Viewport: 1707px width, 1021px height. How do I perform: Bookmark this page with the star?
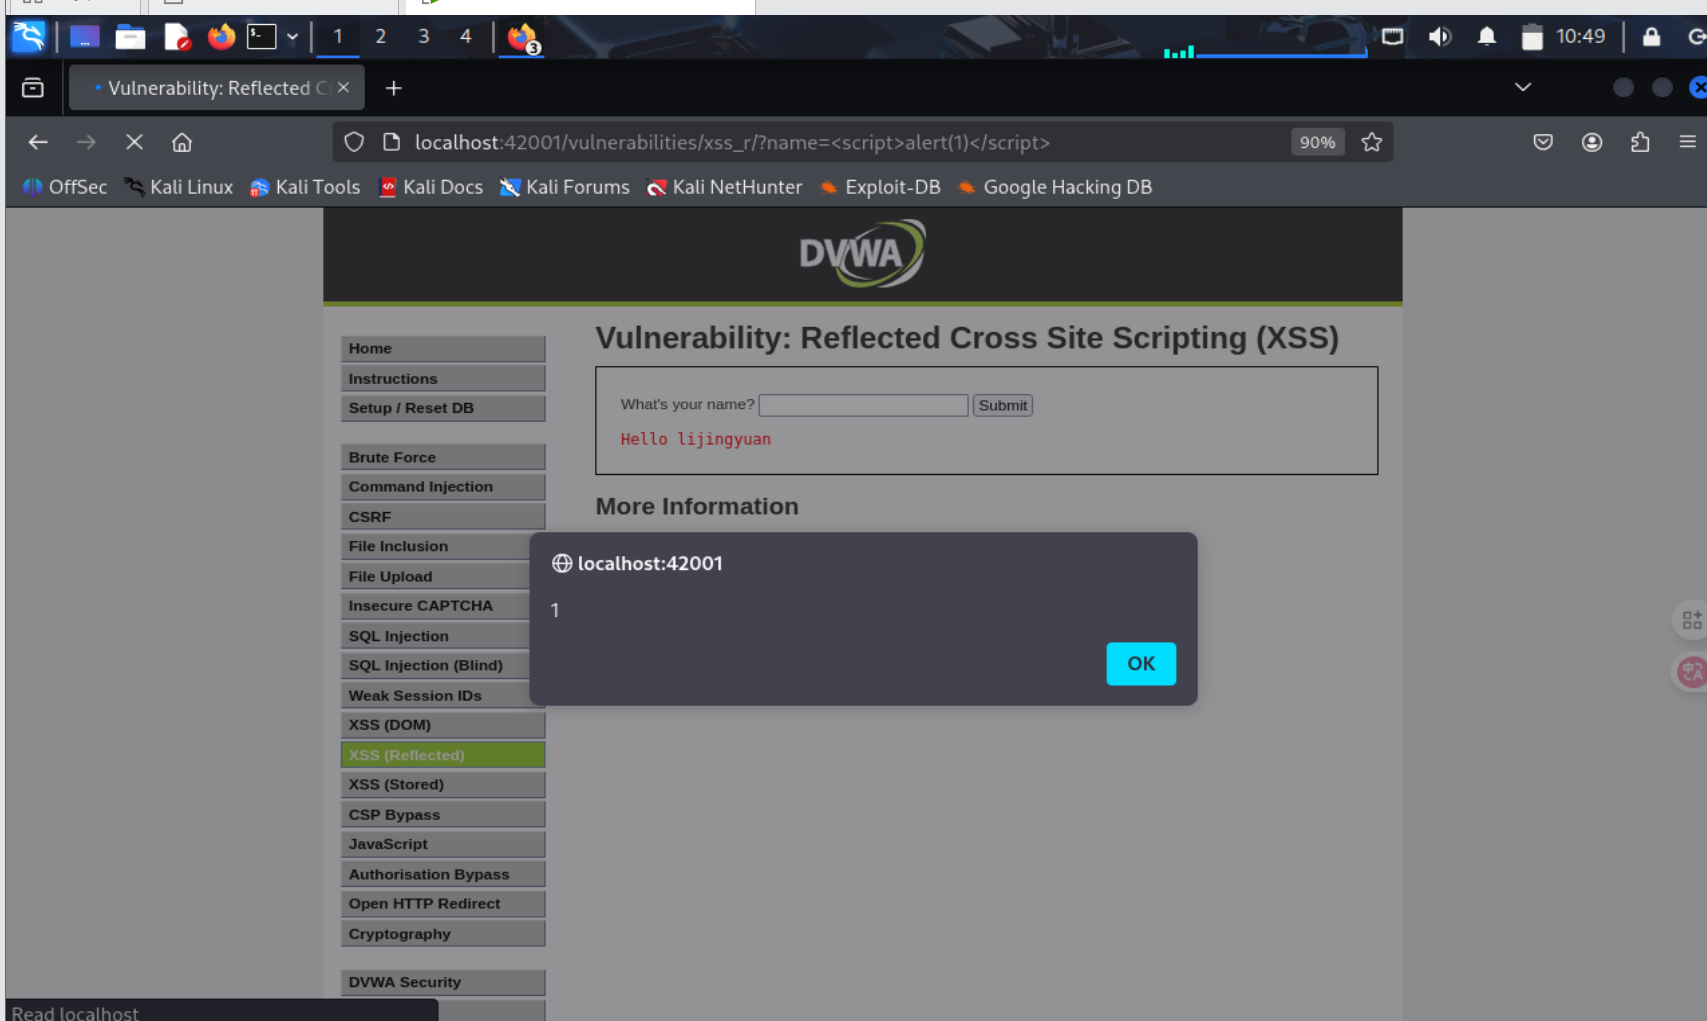tap(1372, 142)
